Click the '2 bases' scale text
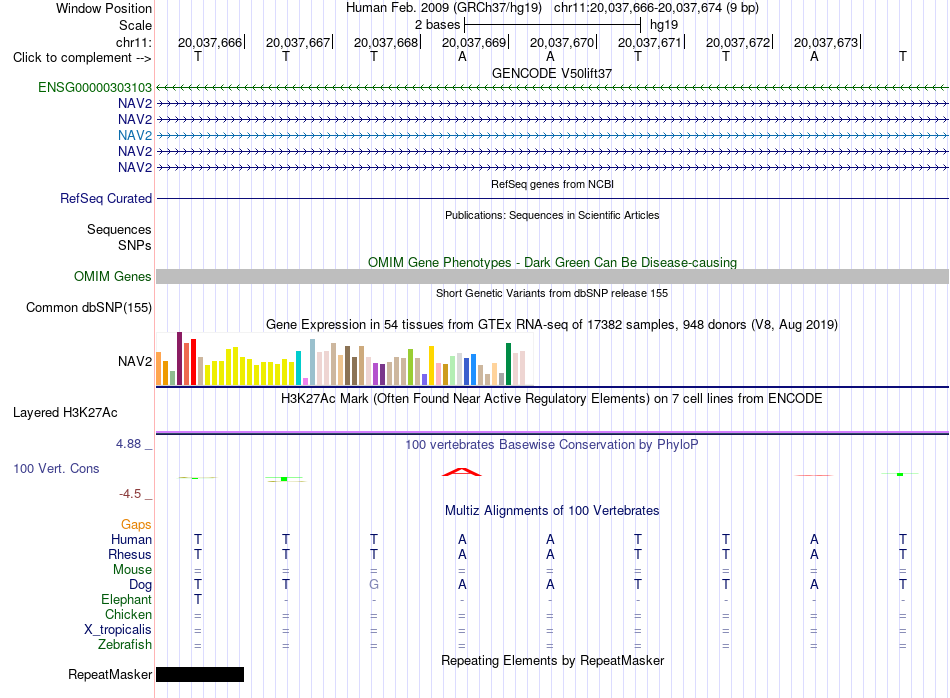The height and width of the screenshot is (698, 950). coord(437,25)
